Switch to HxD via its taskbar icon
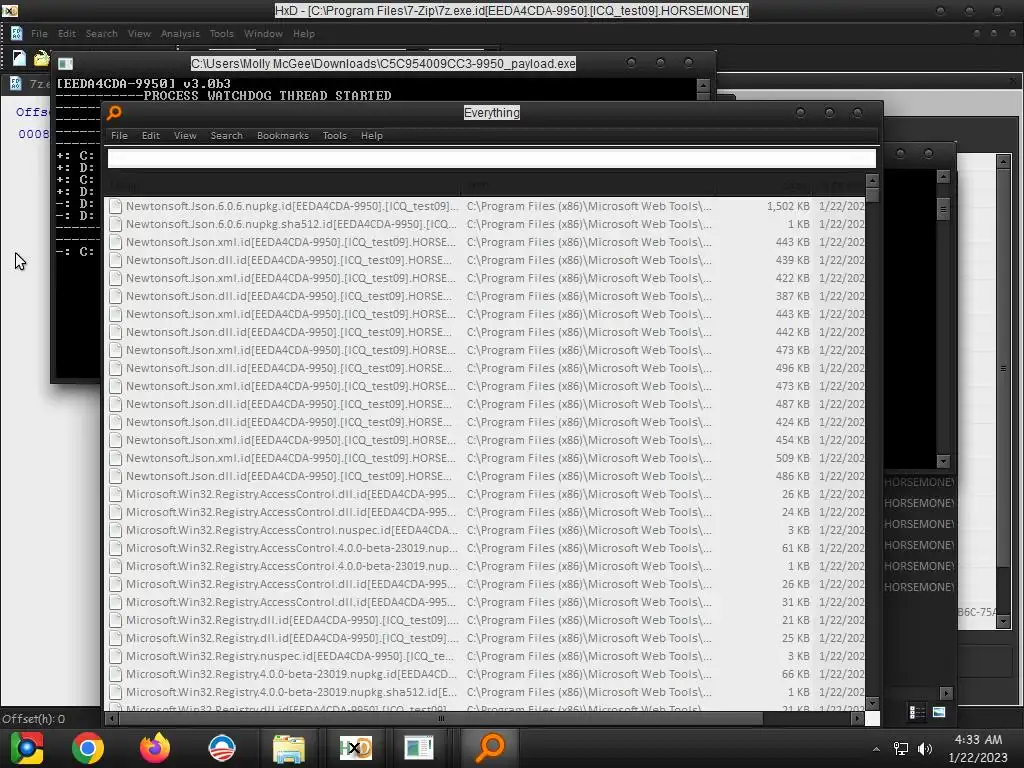This screenshot has height=768, width=1024. (x=355, y=748)
